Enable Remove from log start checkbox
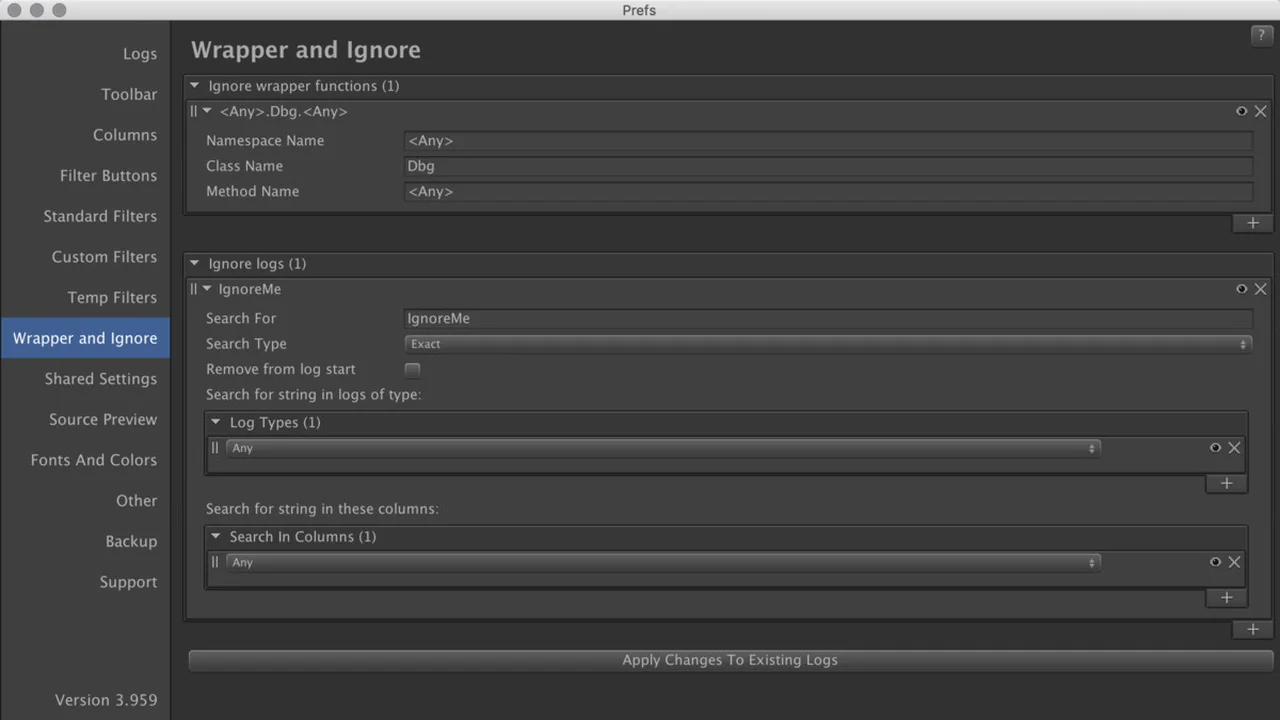 pos(412,369)
